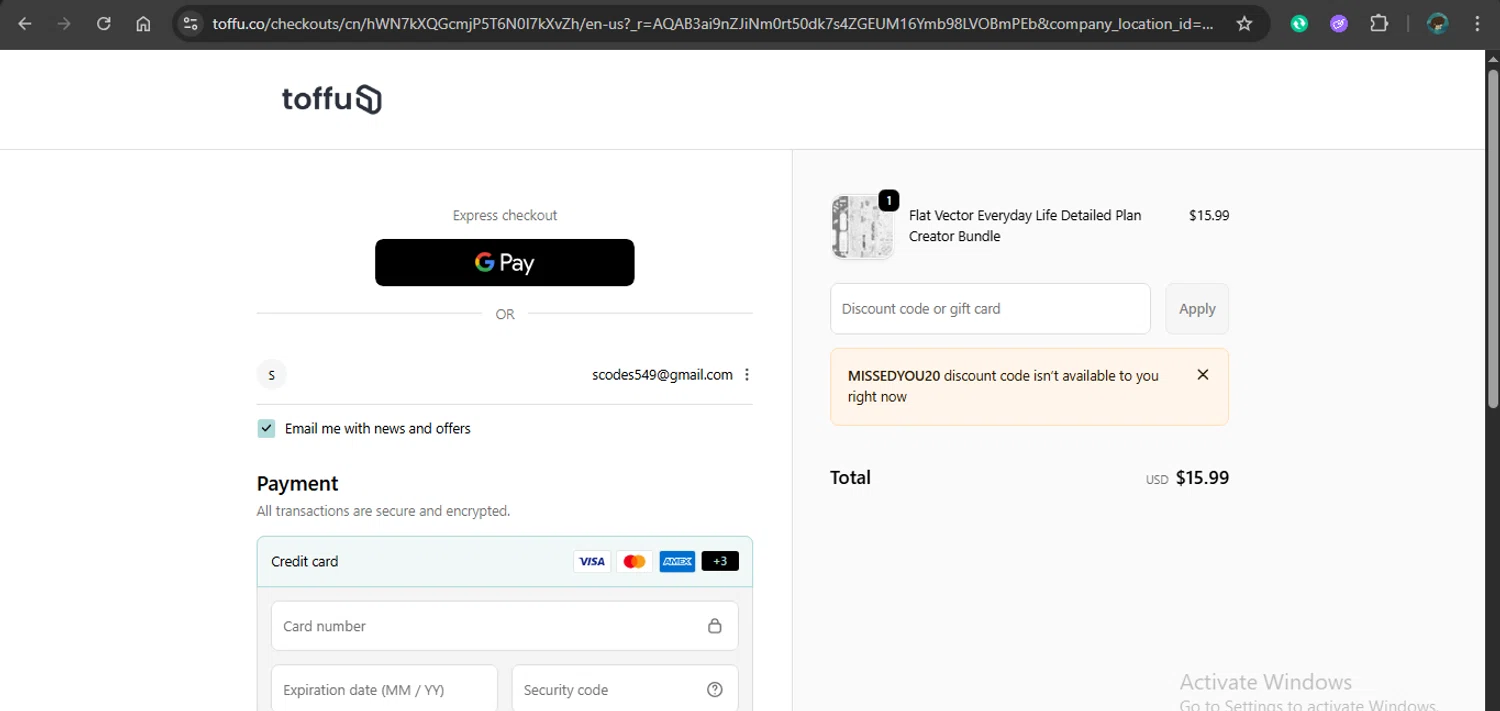This screenshot has height=711, width=1500.
Task: Click the toffu logo
Action: (332, 99)
